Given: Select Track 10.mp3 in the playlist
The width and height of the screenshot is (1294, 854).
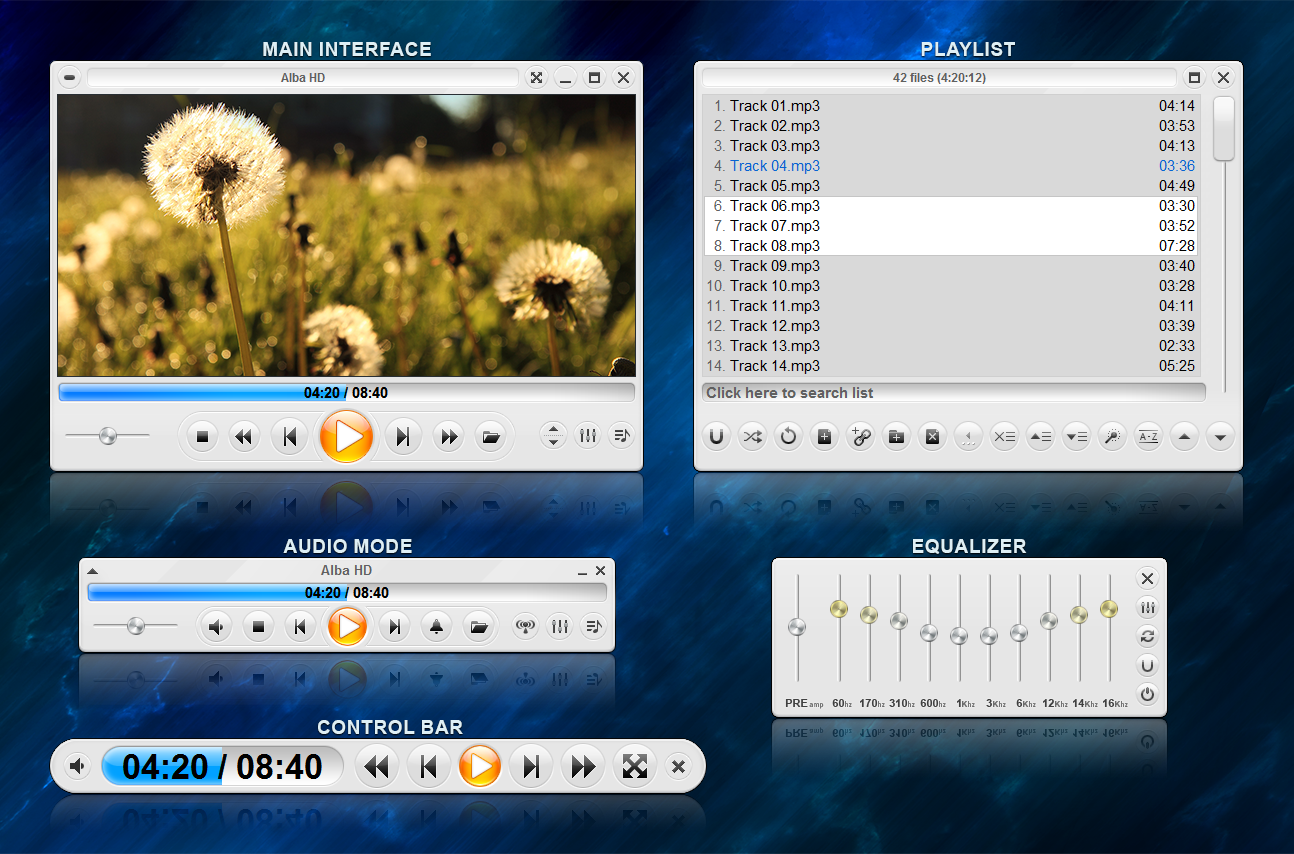Looking at the screenshot, I should point(775,286).
